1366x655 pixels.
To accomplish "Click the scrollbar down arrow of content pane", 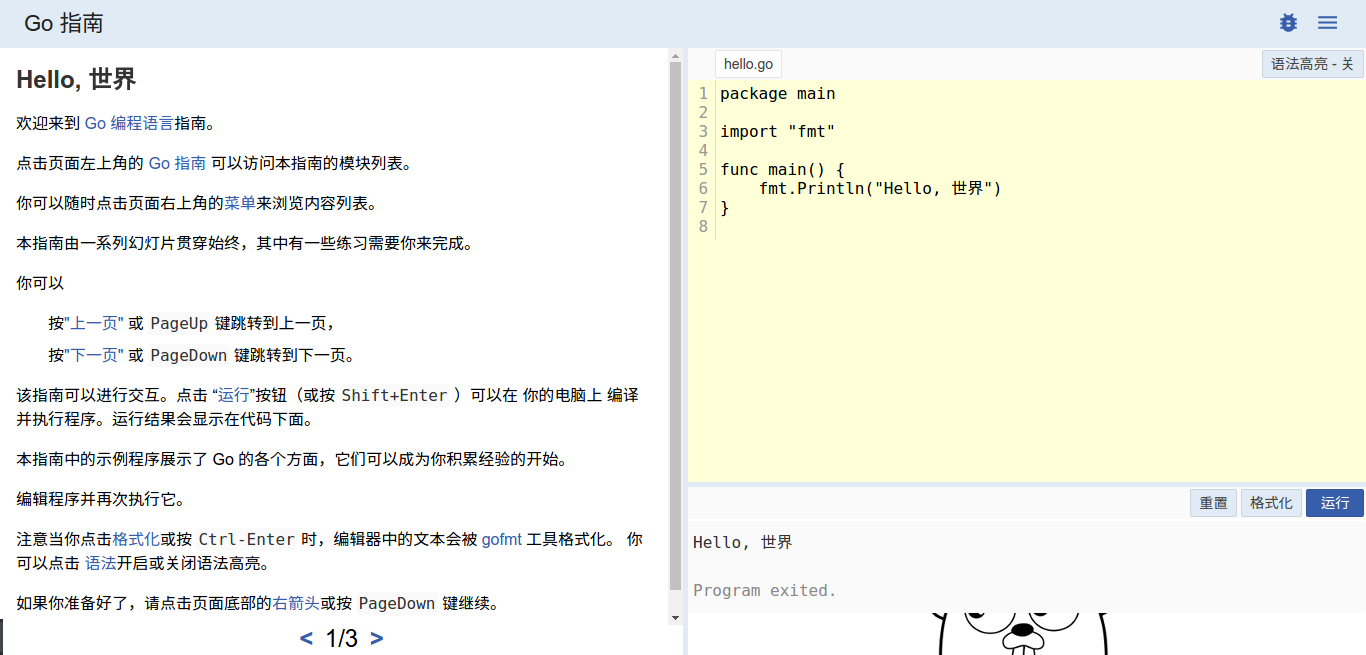I will (x=675, y=618).
